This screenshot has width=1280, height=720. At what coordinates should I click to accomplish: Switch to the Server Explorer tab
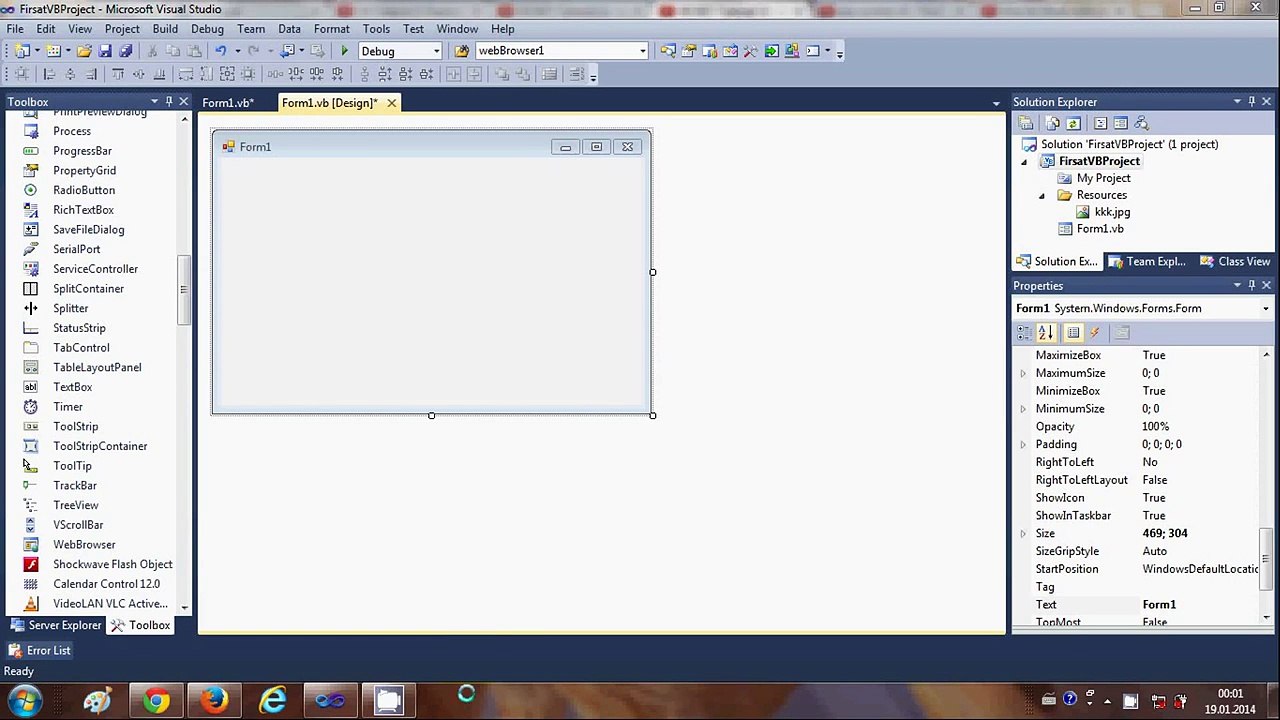tap(55, 626)
